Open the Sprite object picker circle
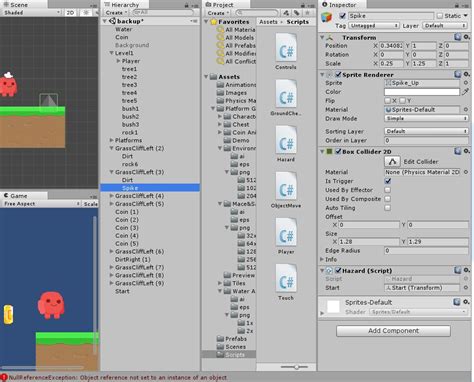The width and height of the screenshot is (474, 382). click(x=466, y=83)
